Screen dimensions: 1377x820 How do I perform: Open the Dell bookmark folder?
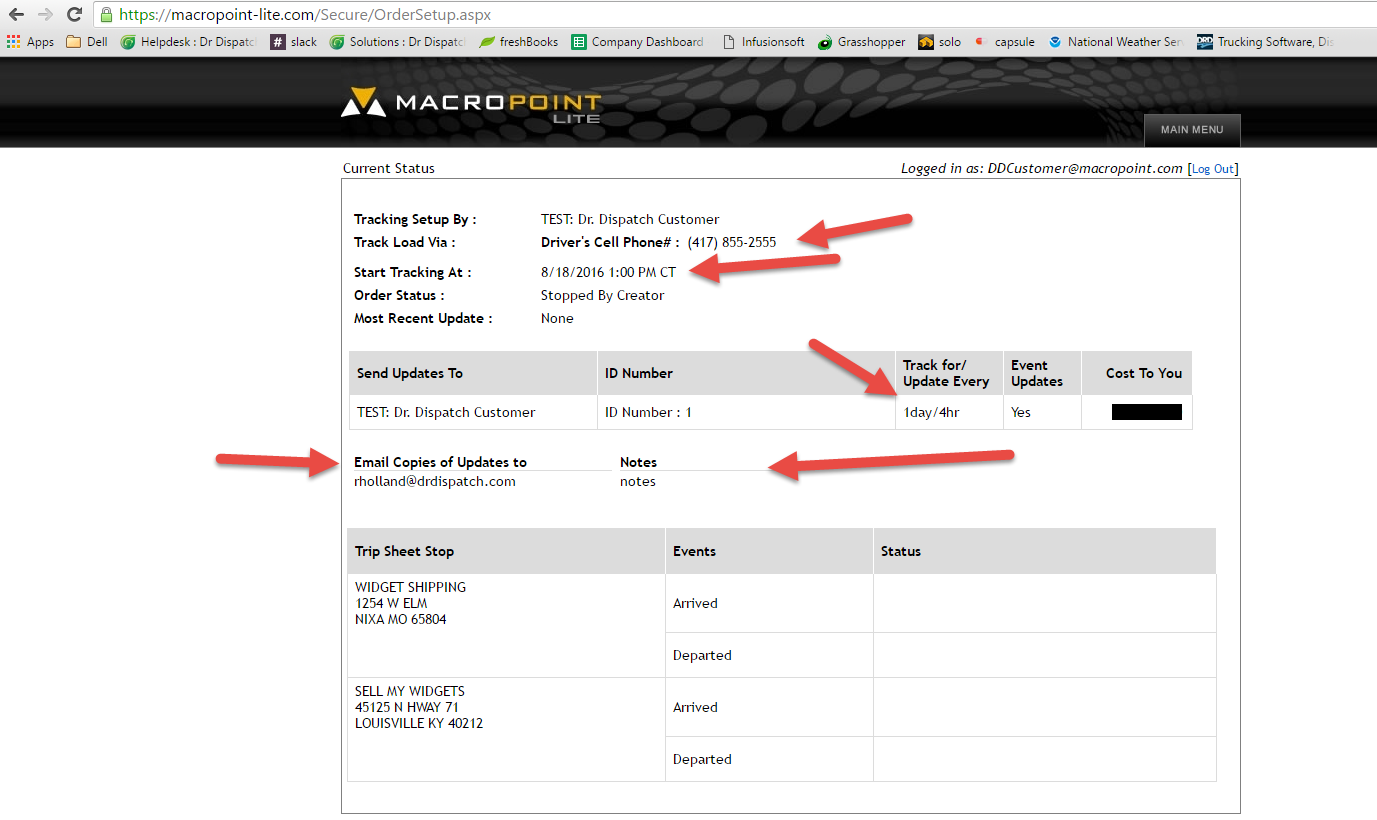87,42
